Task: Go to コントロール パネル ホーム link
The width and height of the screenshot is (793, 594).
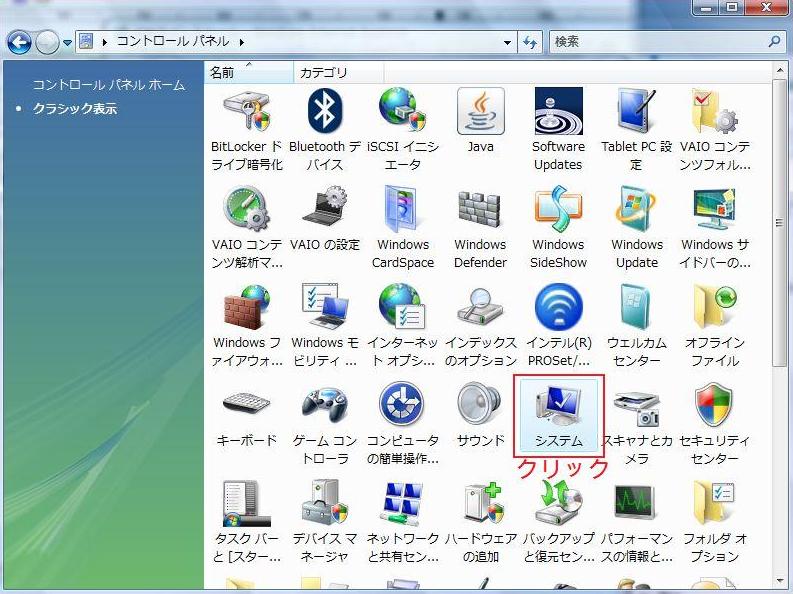Action: (109, 85)
